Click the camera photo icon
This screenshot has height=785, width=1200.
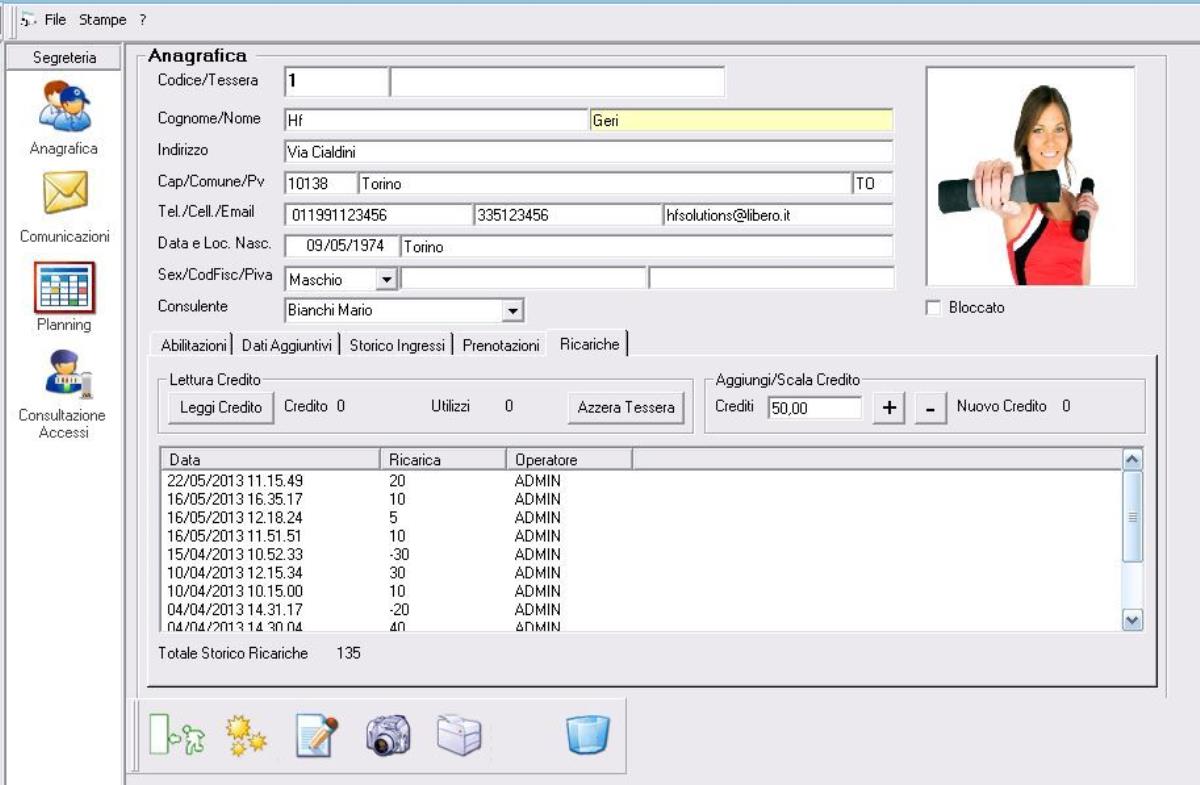tap(387, 736)
